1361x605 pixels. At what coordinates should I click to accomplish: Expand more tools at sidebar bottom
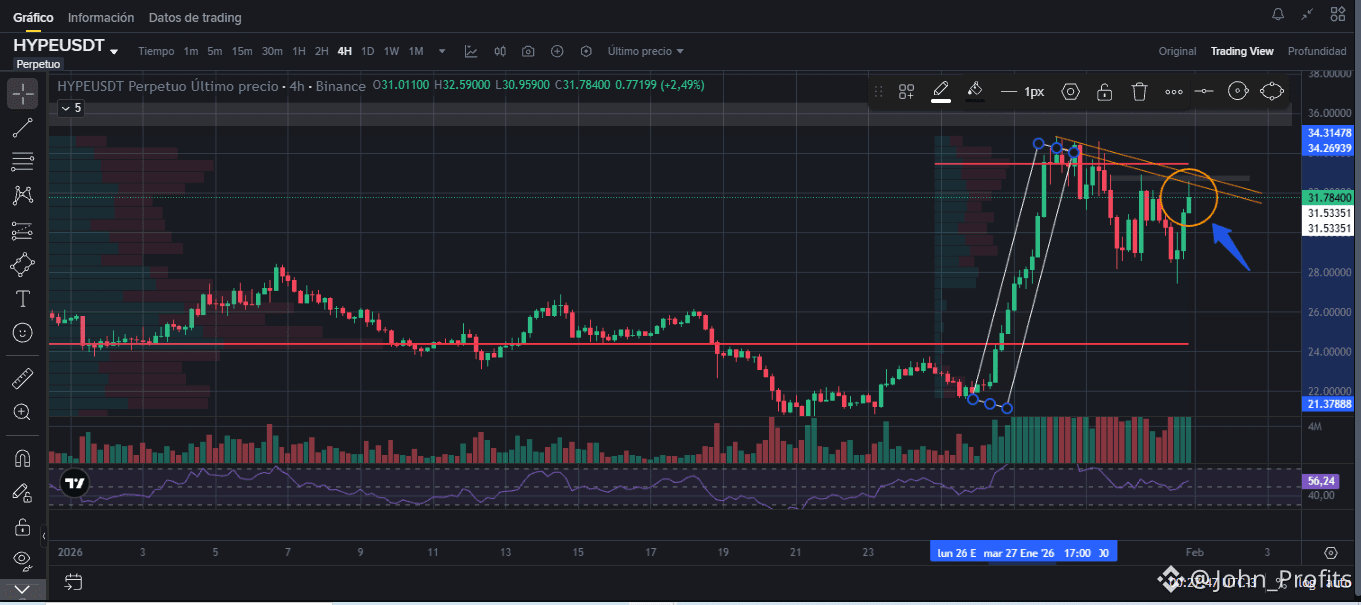(22, 590)
